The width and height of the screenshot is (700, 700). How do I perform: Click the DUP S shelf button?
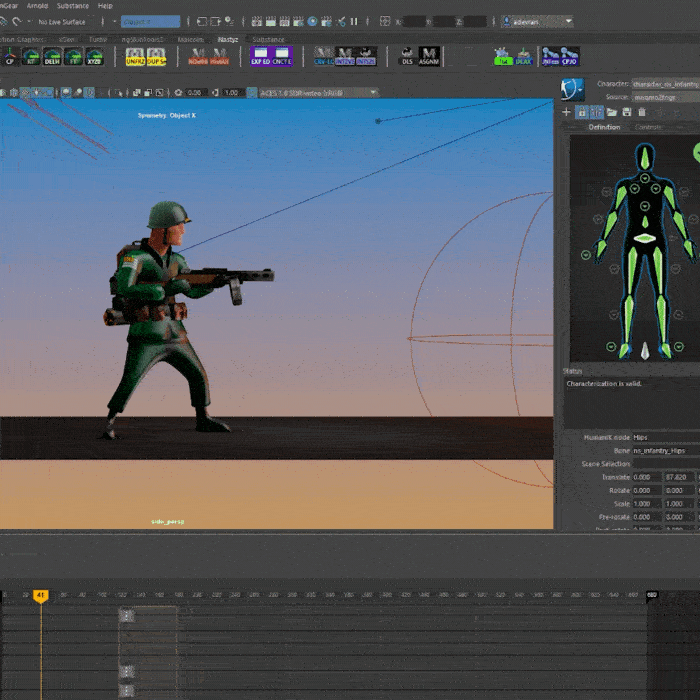156,57
